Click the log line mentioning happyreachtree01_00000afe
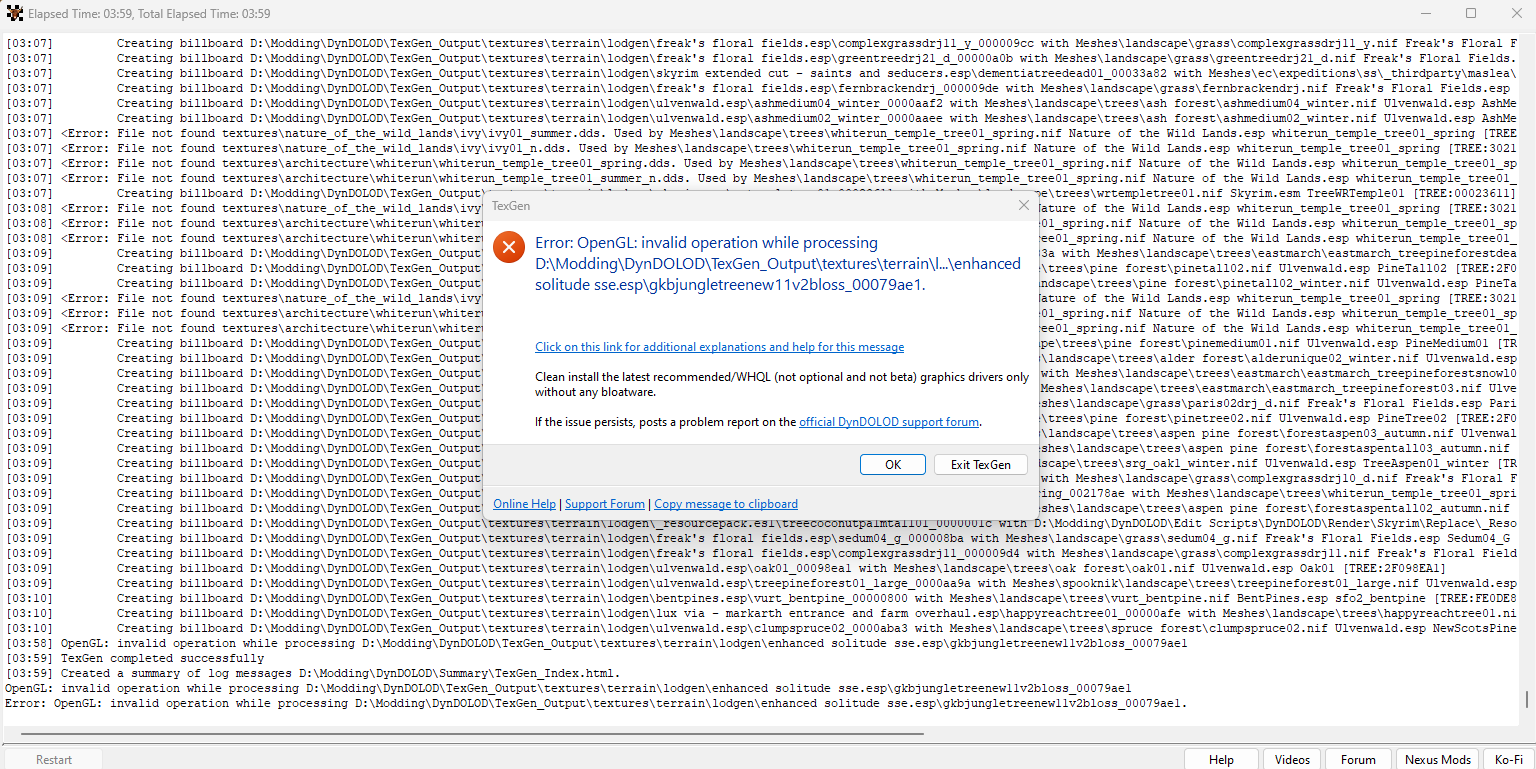The image size is (1536, 769). 762,613
